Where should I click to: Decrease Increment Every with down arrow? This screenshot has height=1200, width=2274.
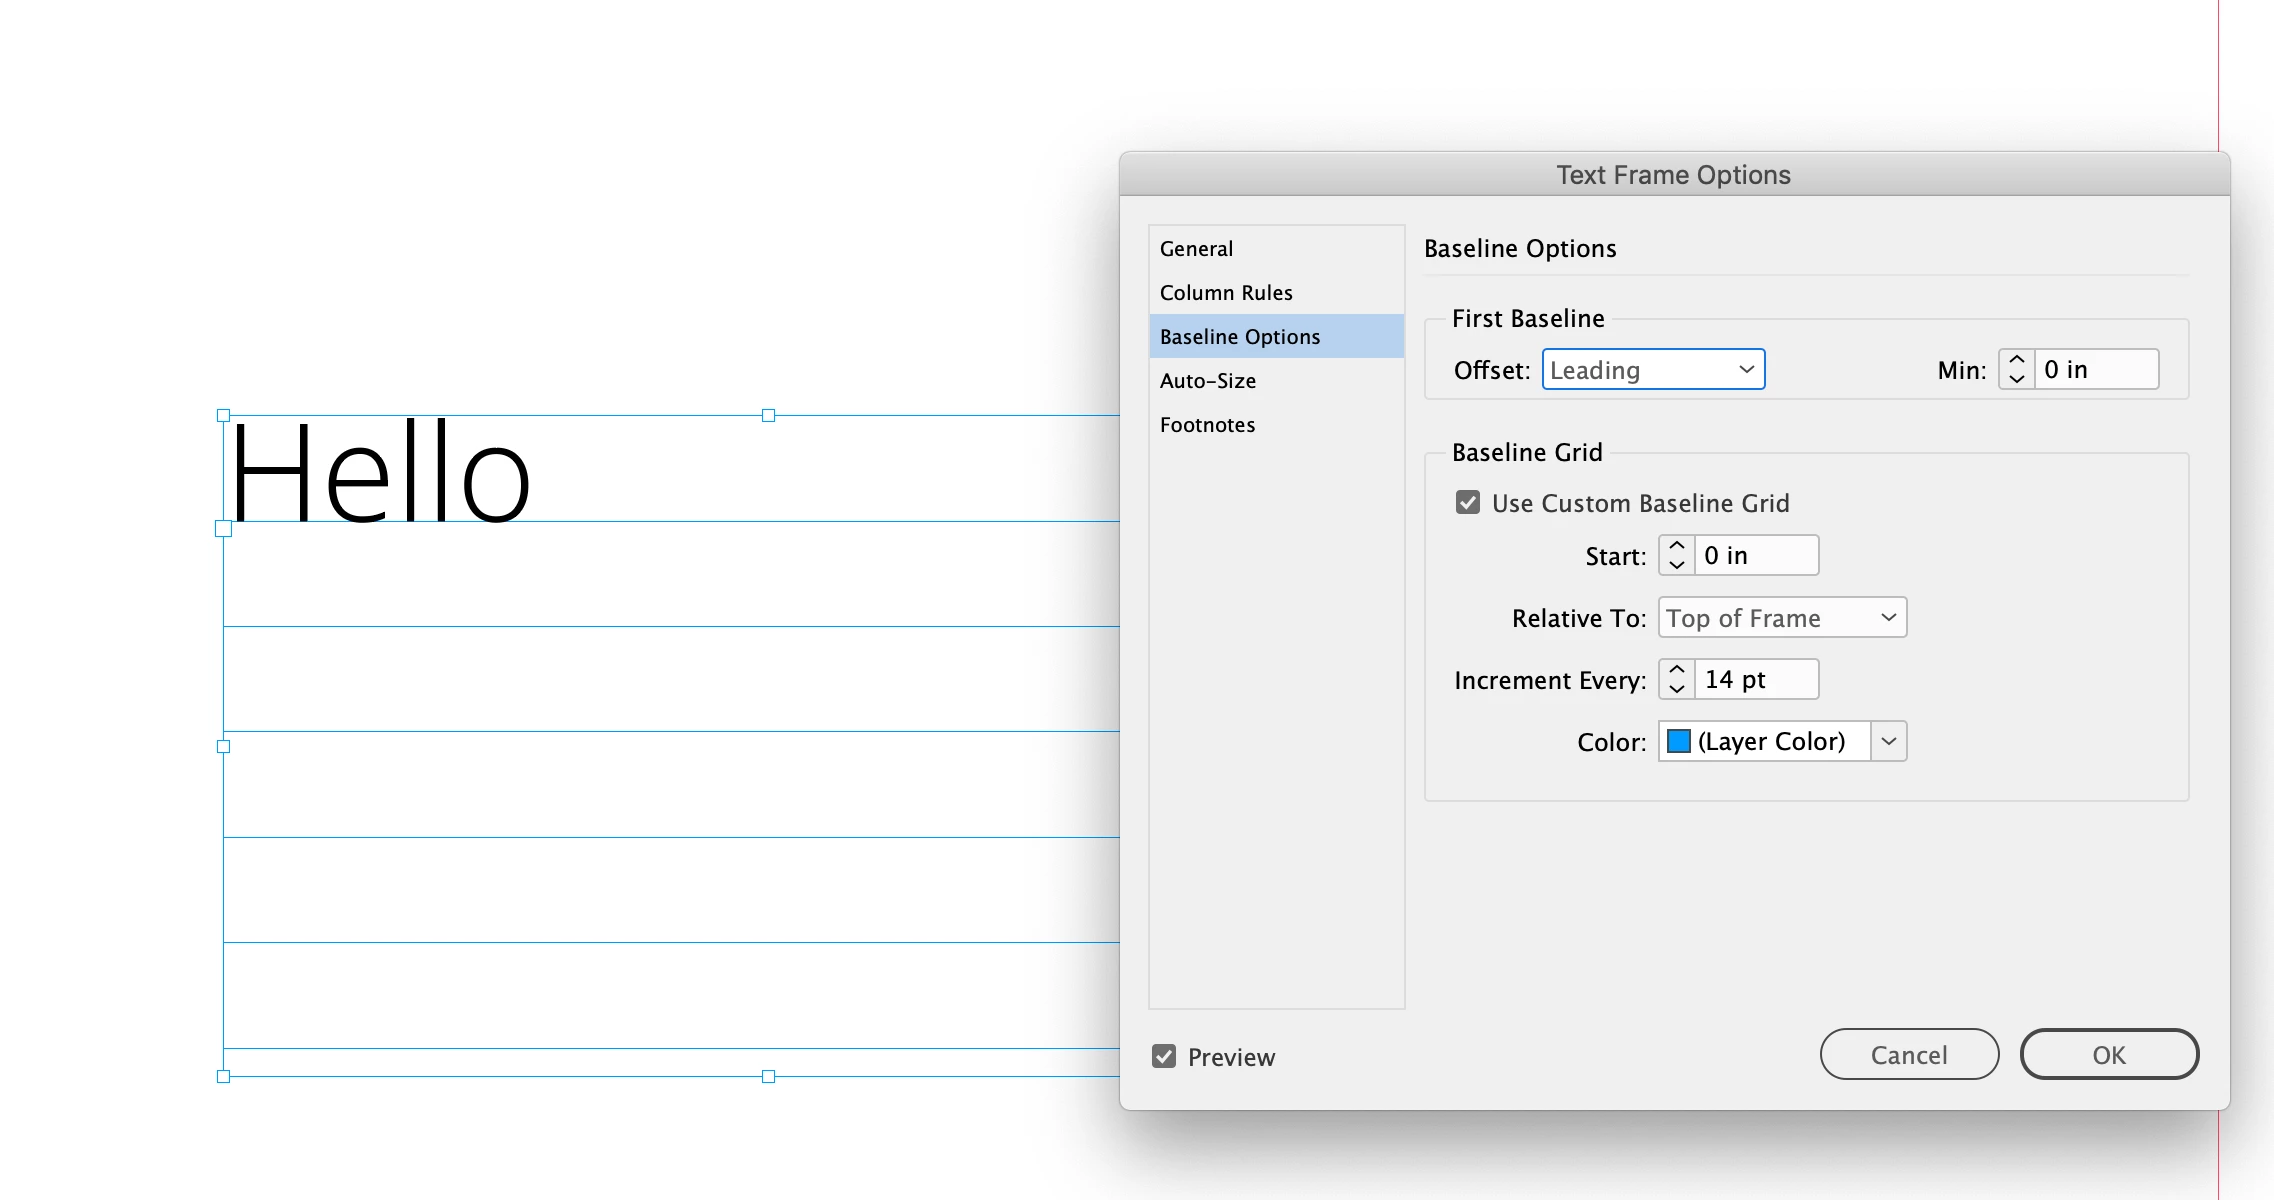point(1677,689)
